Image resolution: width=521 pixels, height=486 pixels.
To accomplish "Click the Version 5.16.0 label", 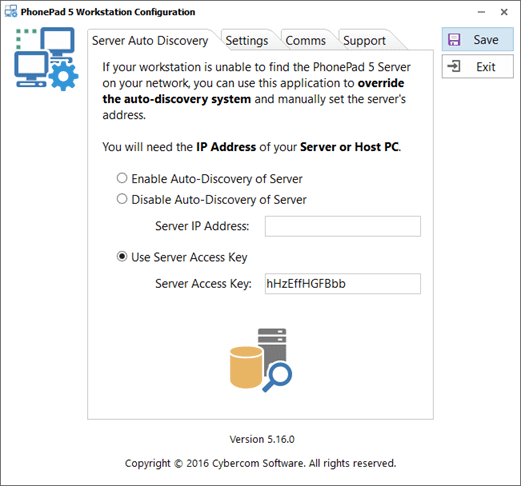I will (x=262, y=439).
